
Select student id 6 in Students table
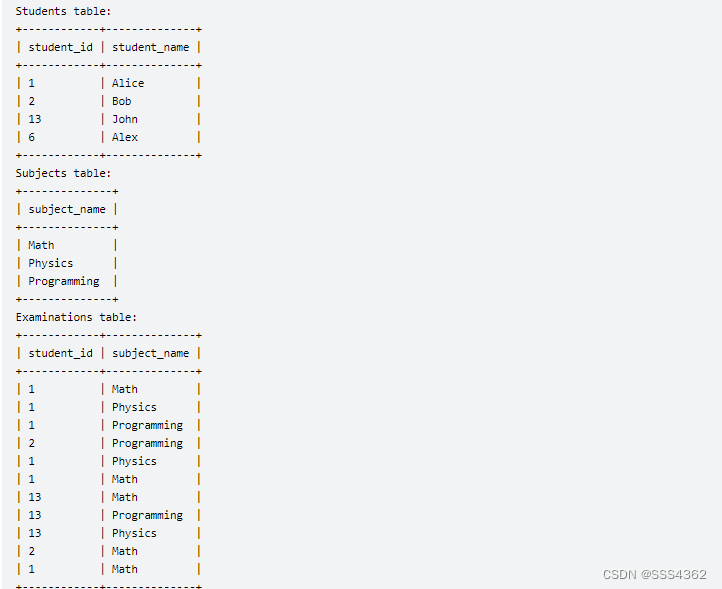[32, 137]
